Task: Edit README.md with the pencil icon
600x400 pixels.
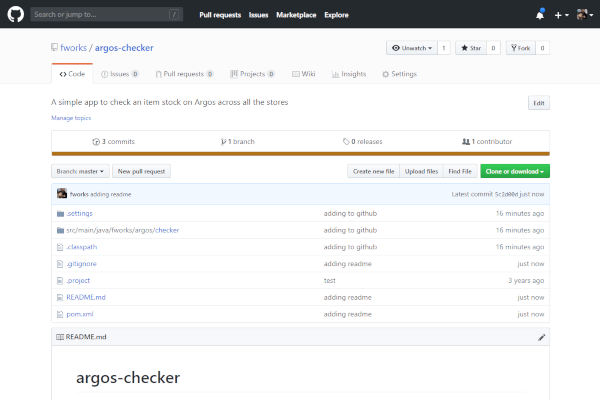Action: click(x=542, y=337)
